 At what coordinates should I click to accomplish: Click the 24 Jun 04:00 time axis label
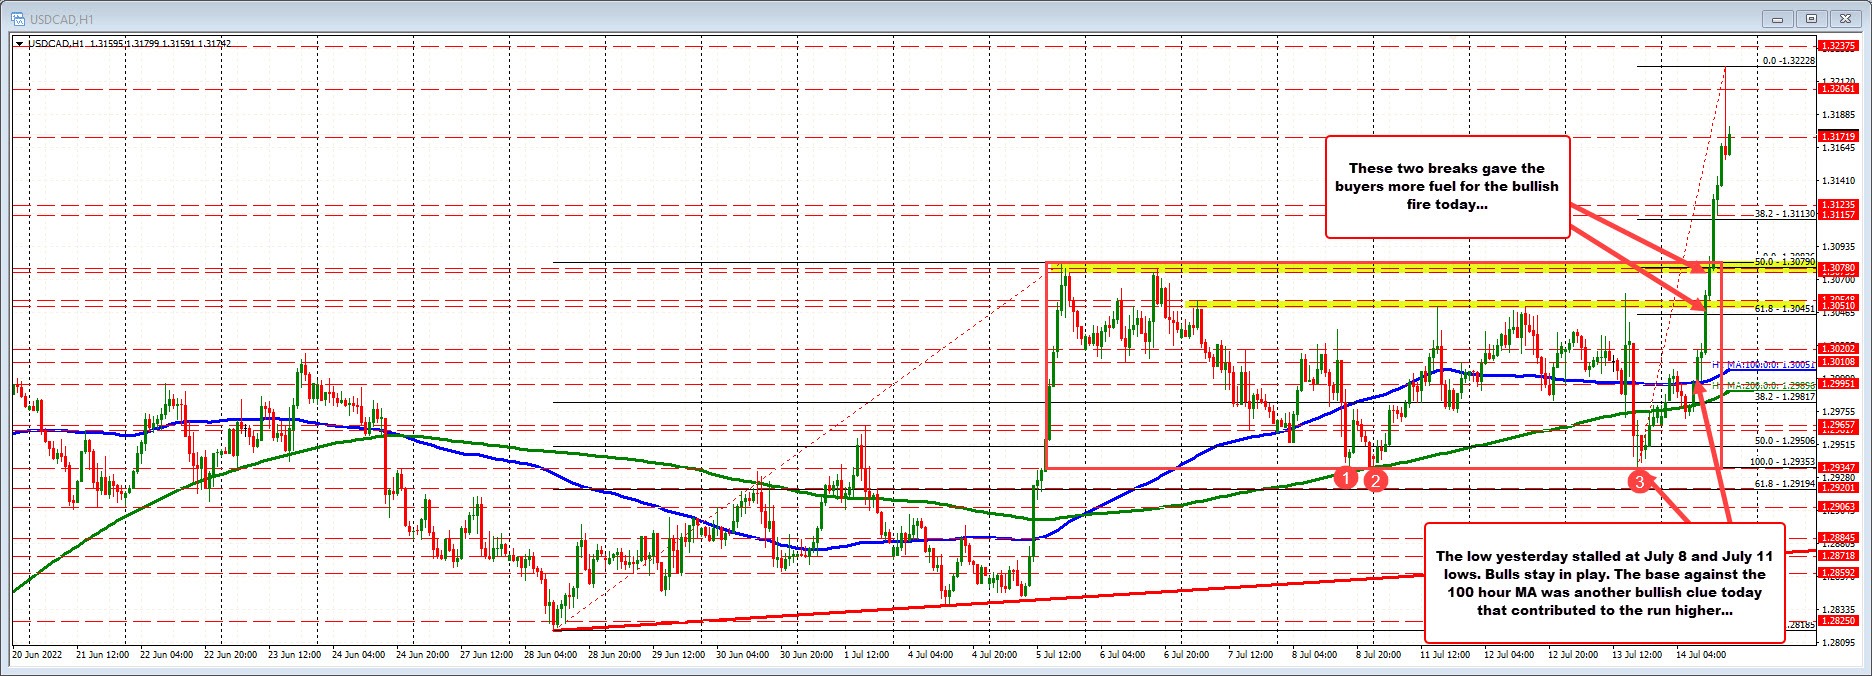point(360,655)
